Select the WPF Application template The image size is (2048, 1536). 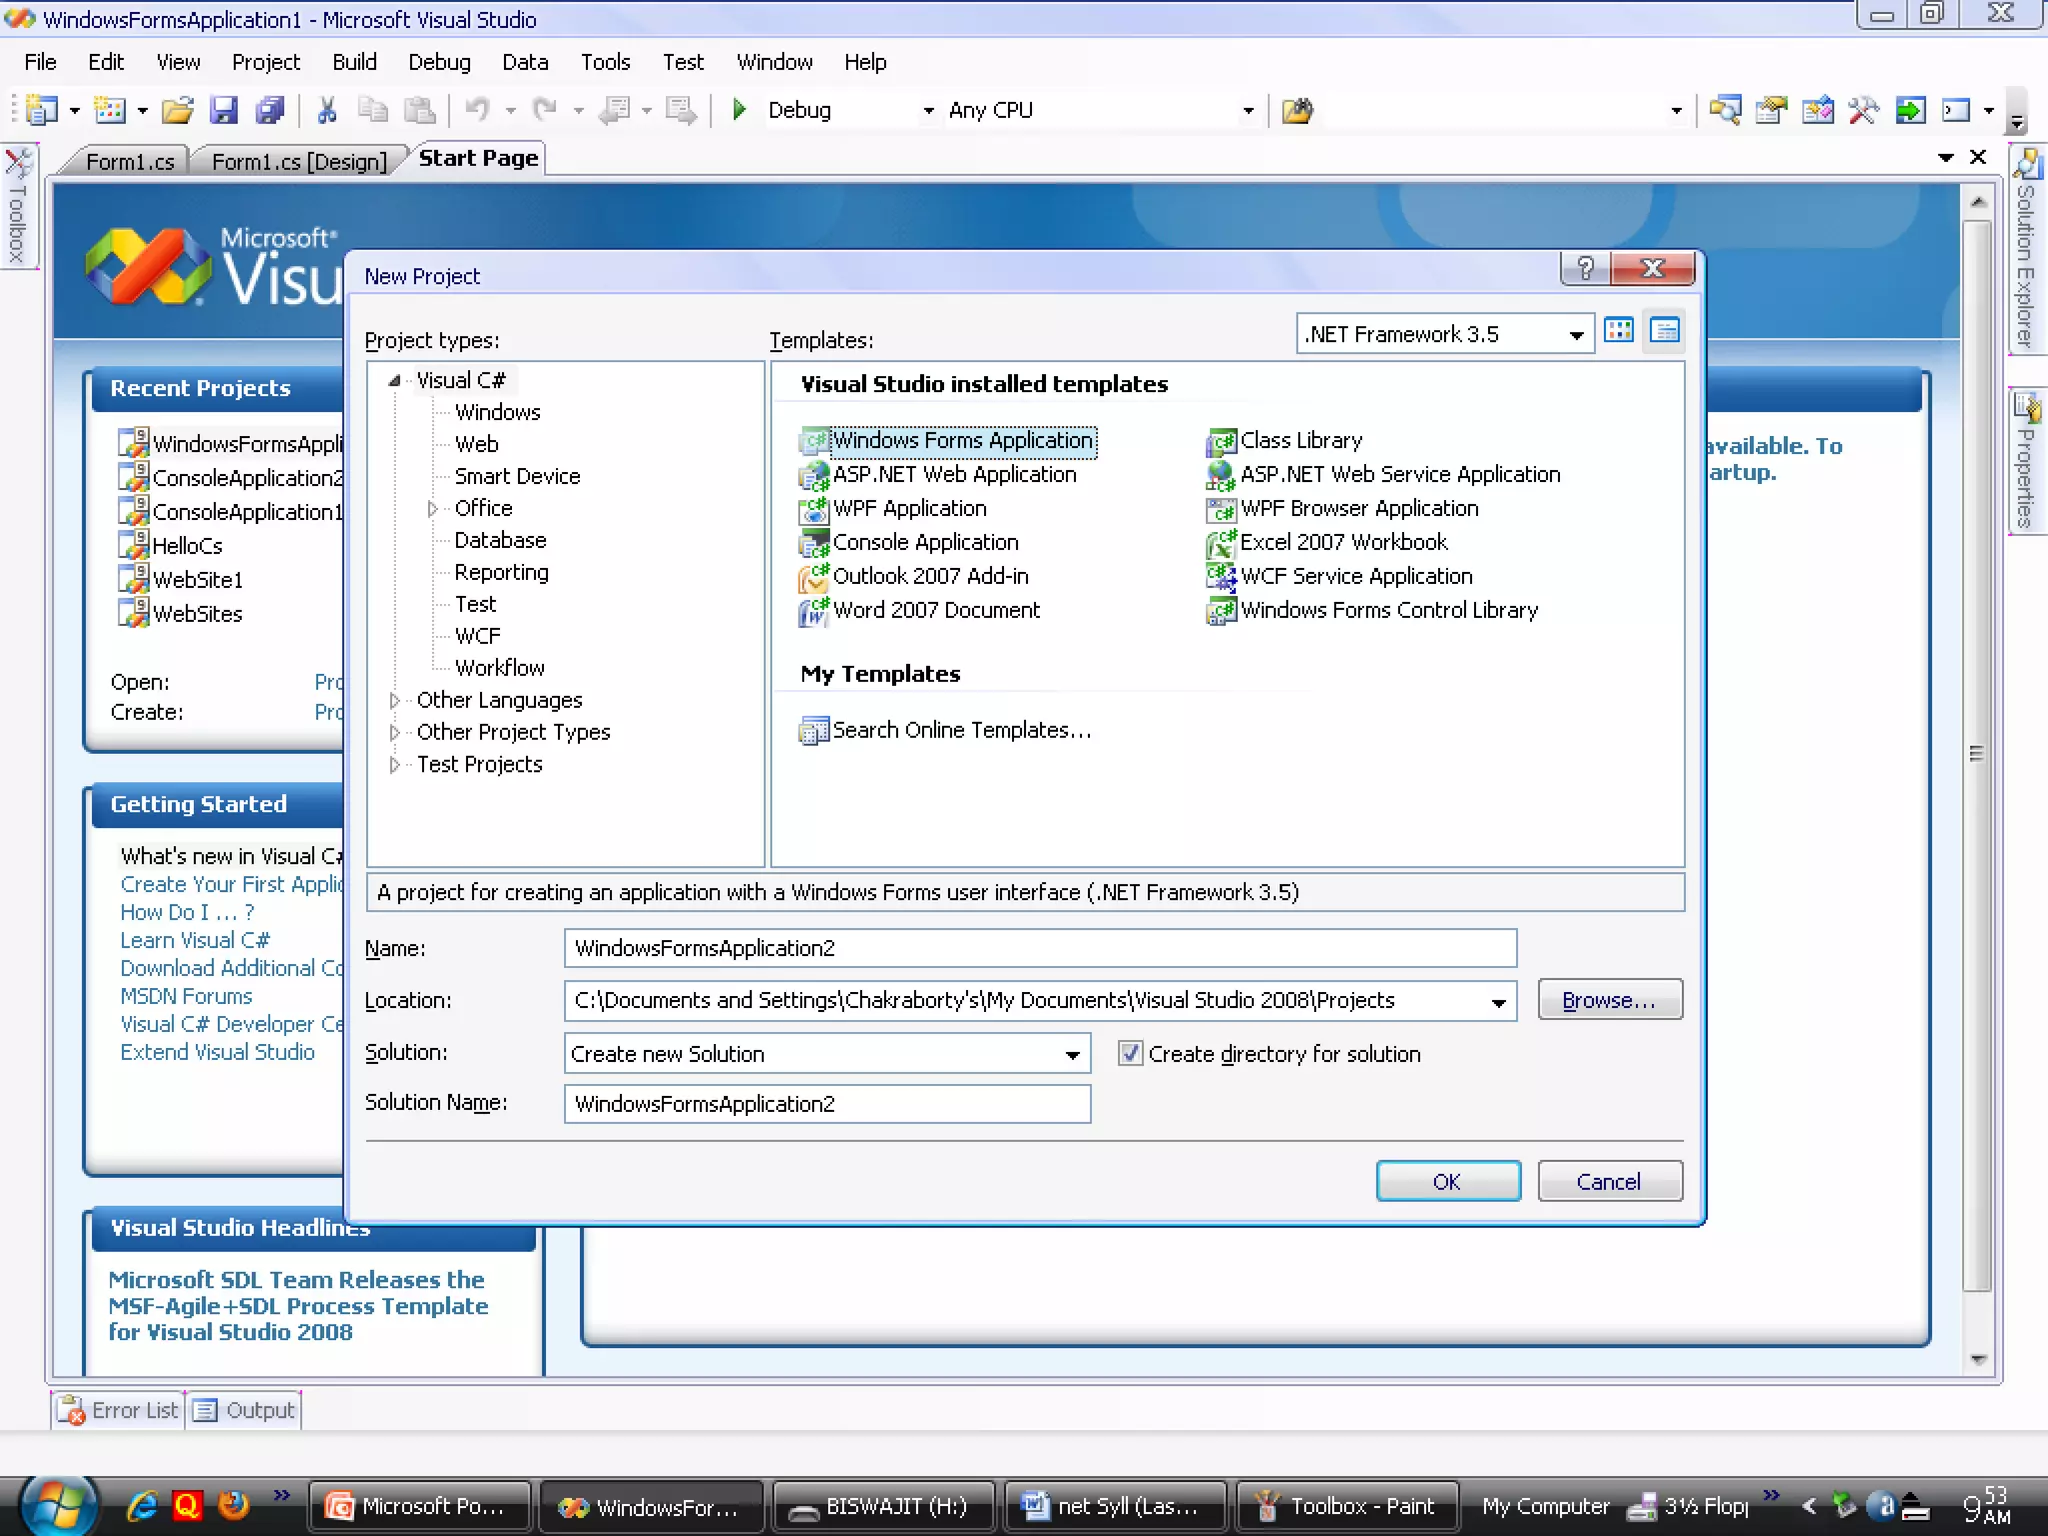tap(909, 508)
